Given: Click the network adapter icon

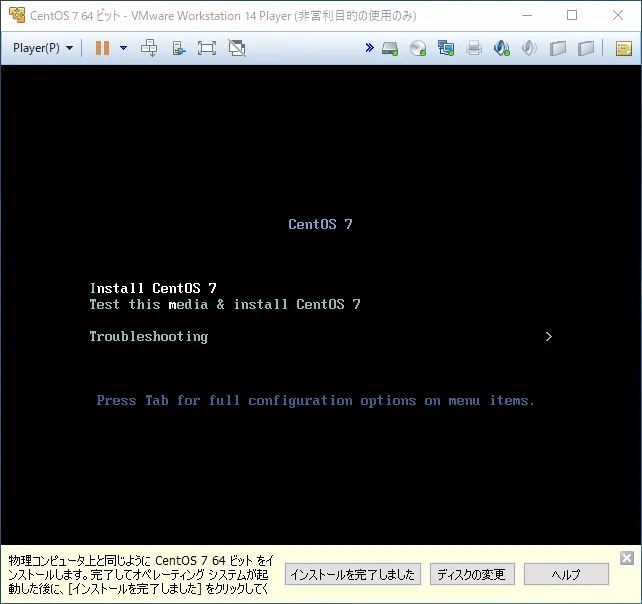Looking at the screenshot, I should tap(446, 48).
